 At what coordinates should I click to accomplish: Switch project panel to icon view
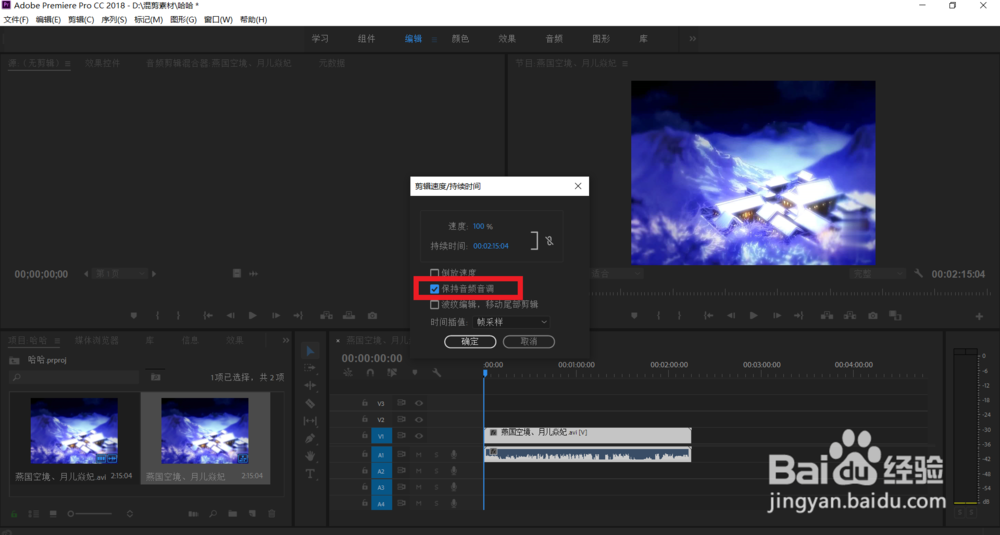(53, 514)
